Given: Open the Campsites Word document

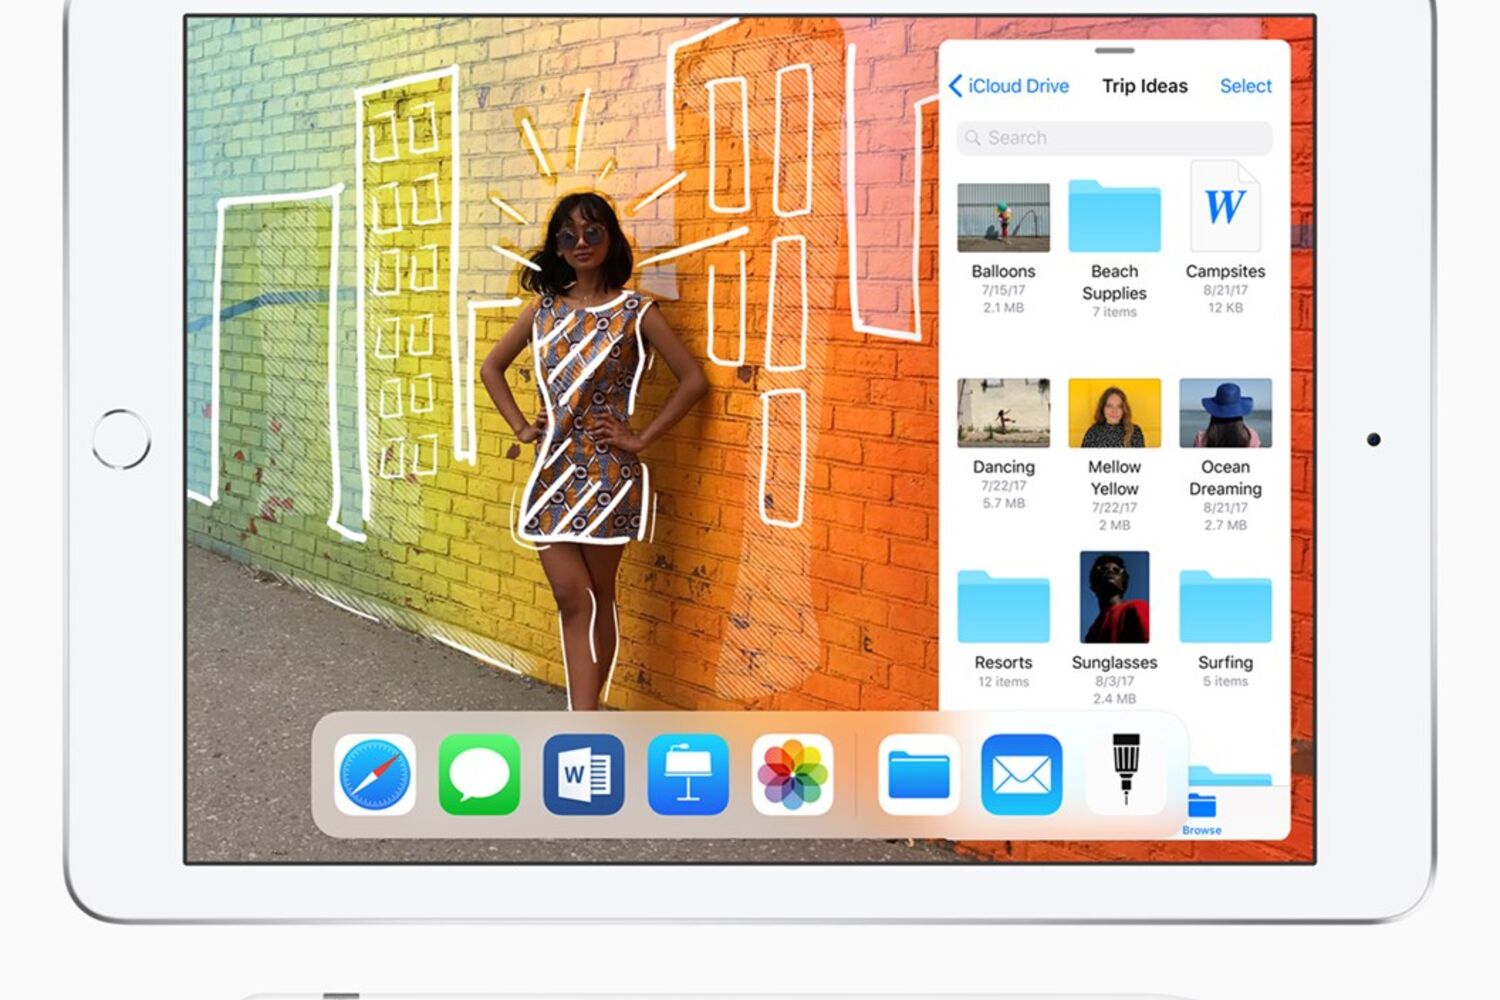Looking at the screenshot, I should [x=1225, y=208].
